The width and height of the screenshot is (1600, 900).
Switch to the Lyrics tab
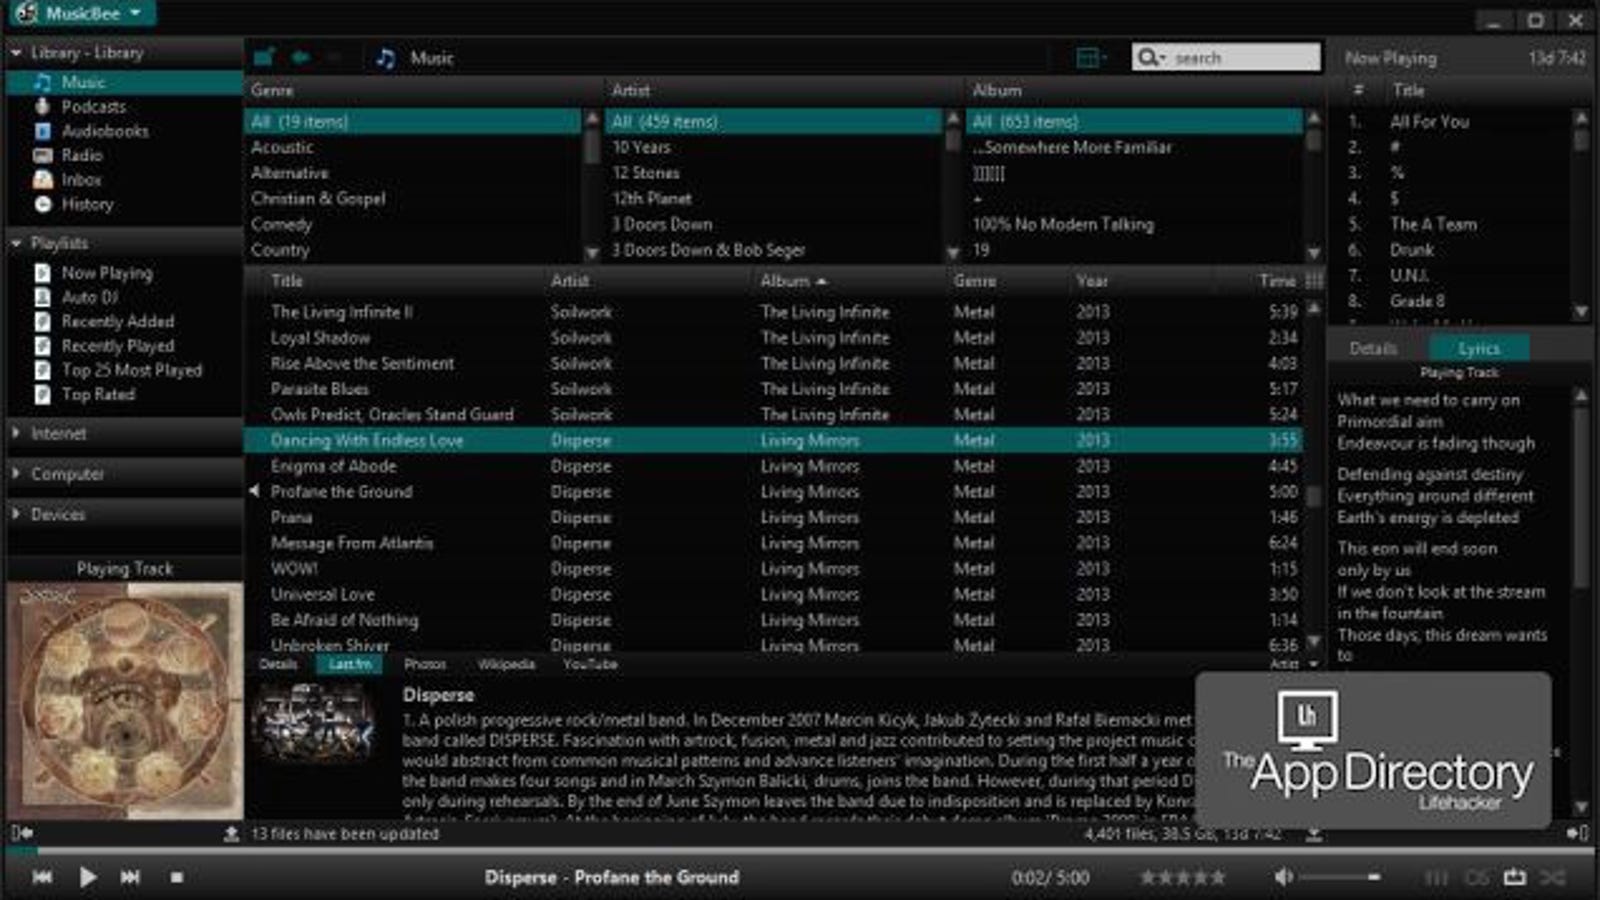(x=1479, y=348)
